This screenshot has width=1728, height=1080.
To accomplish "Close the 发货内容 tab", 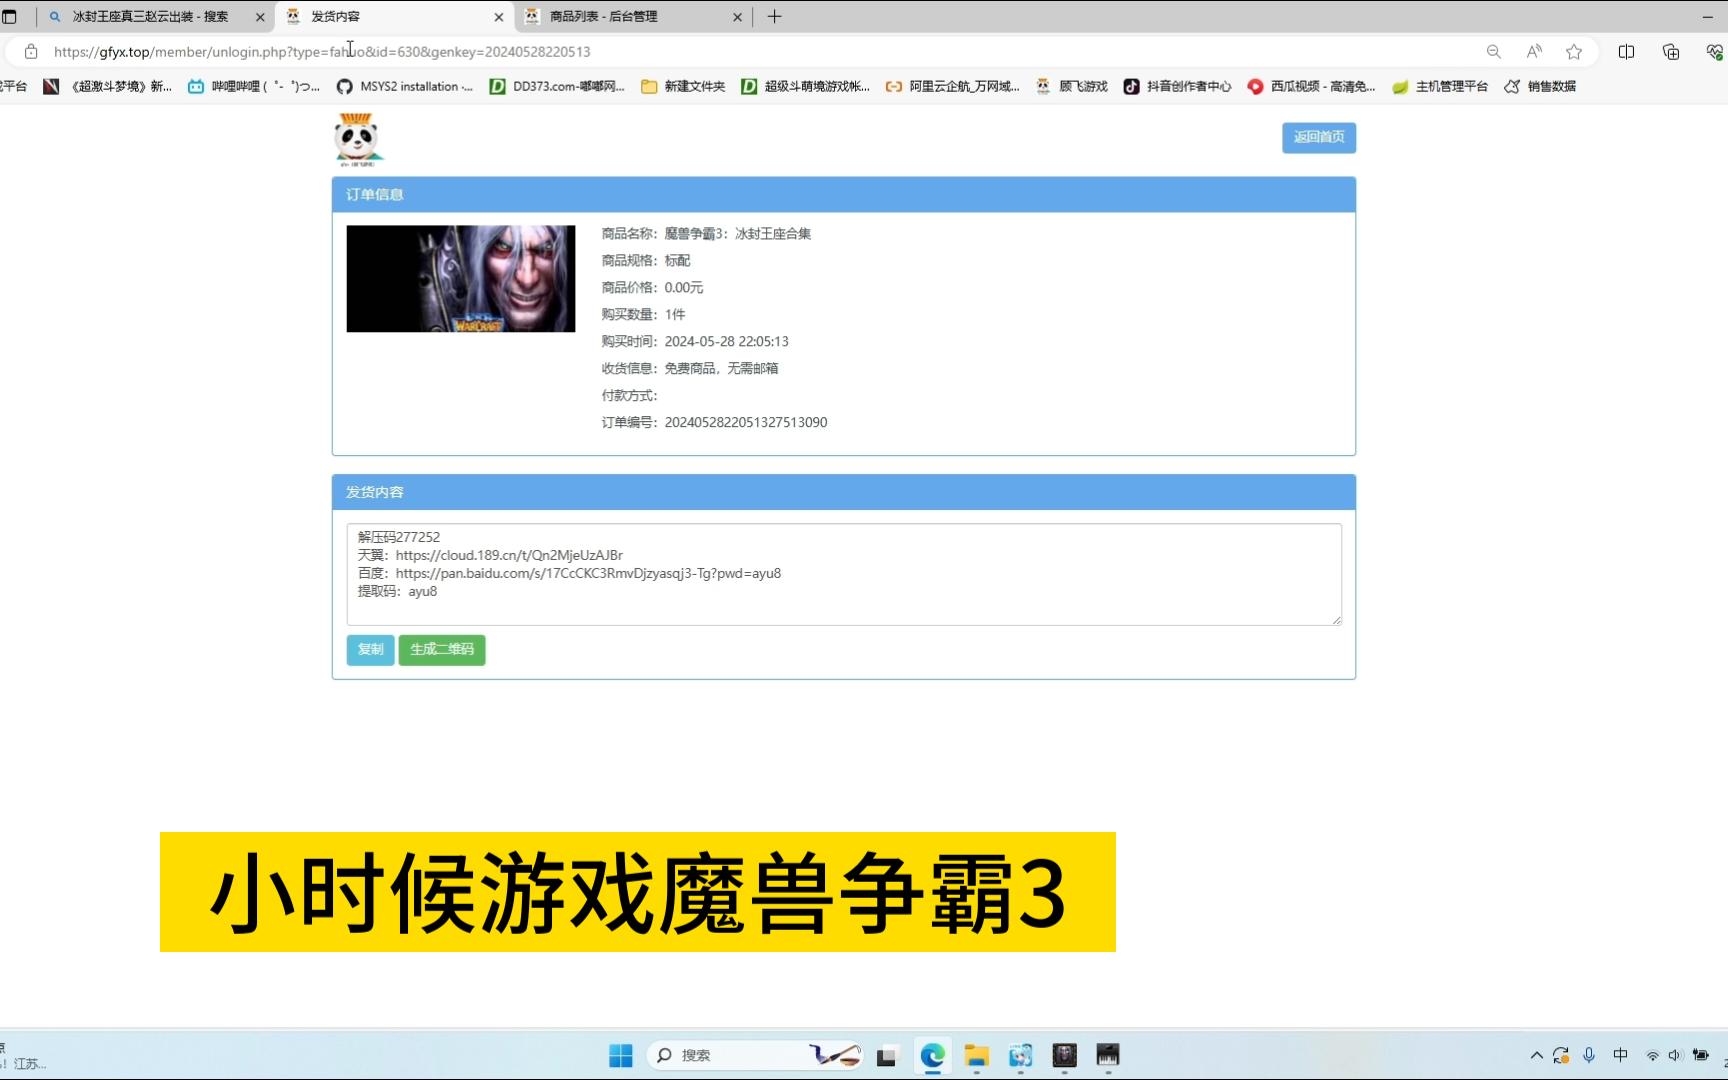I will click(498, 17).
